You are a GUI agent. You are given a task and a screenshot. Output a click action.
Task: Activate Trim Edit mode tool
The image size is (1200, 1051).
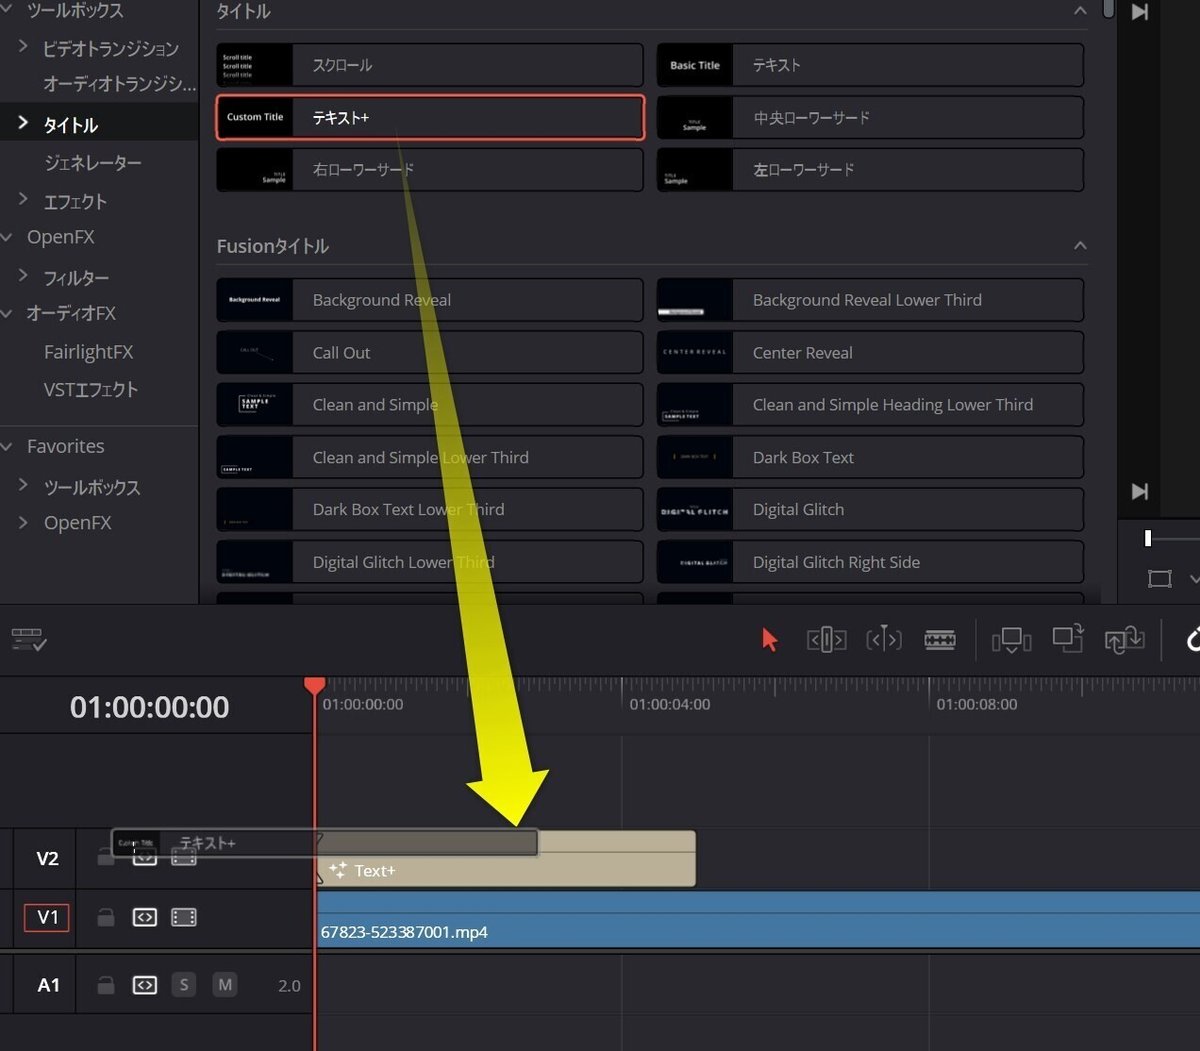[x=826, y=640]
